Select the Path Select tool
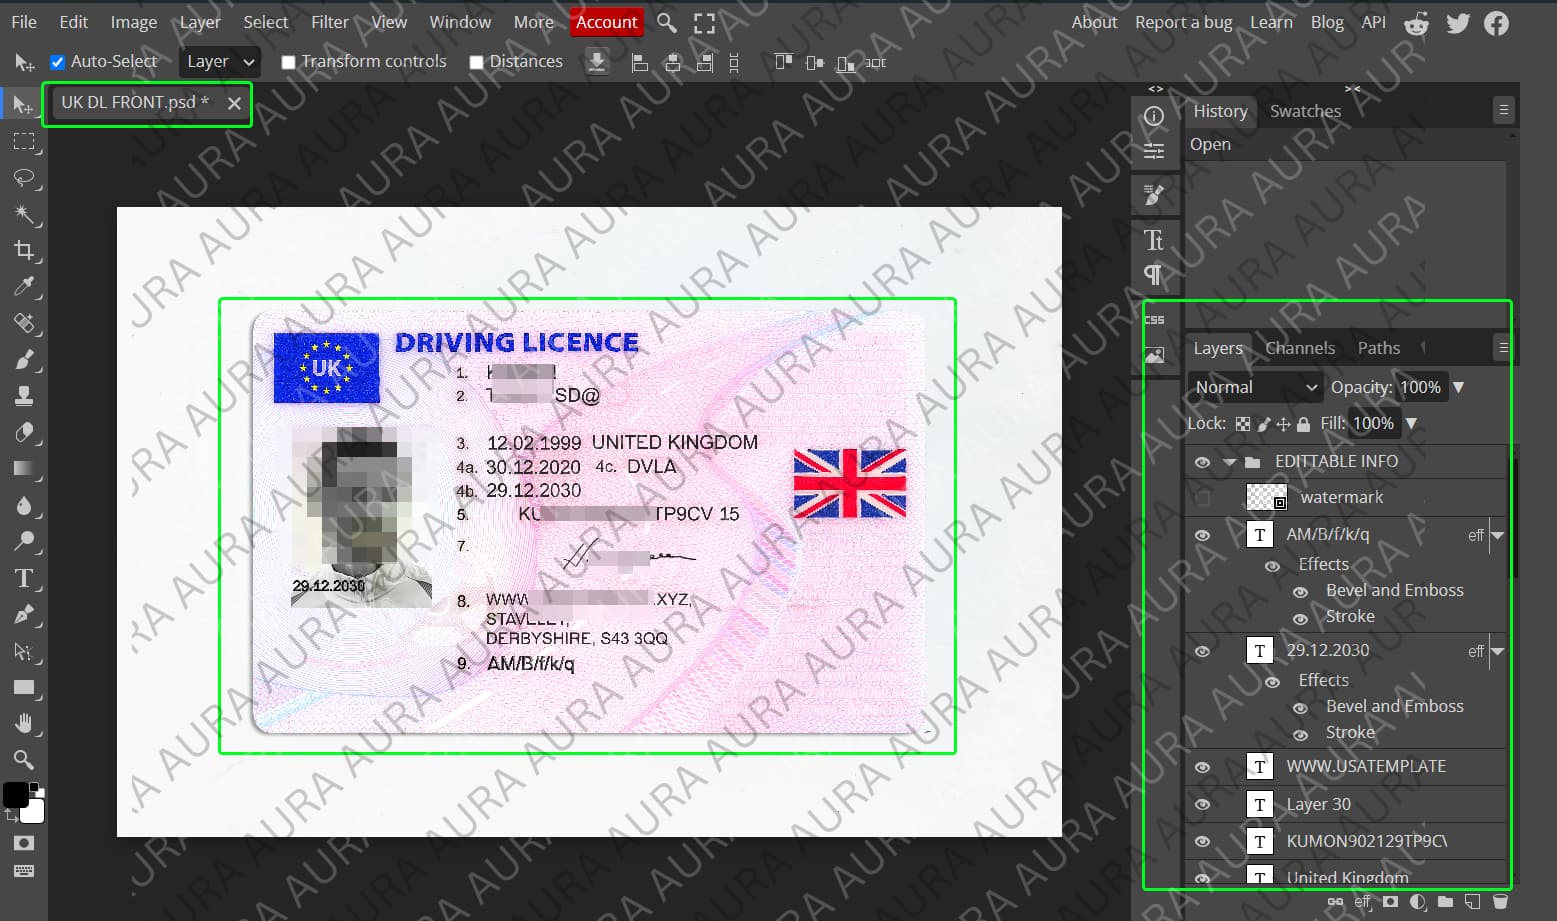Viewport: 1557px width, 921px height. click(x=23, y=651)
